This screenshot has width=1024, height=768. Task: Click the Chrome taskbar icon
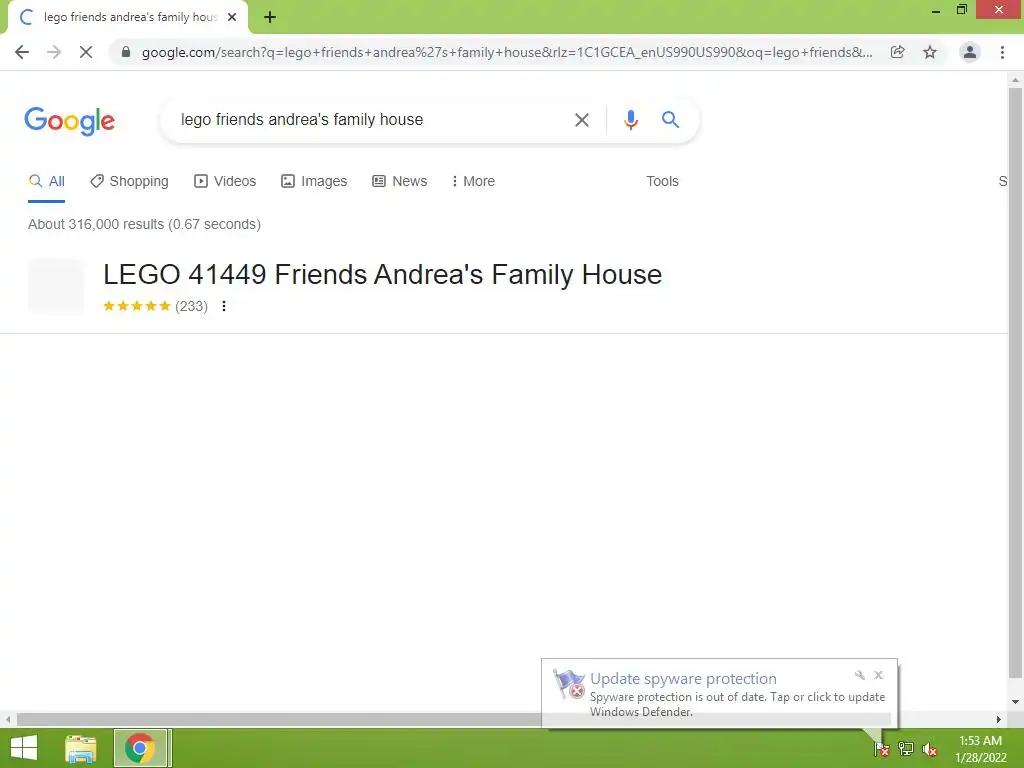point(140,748)
